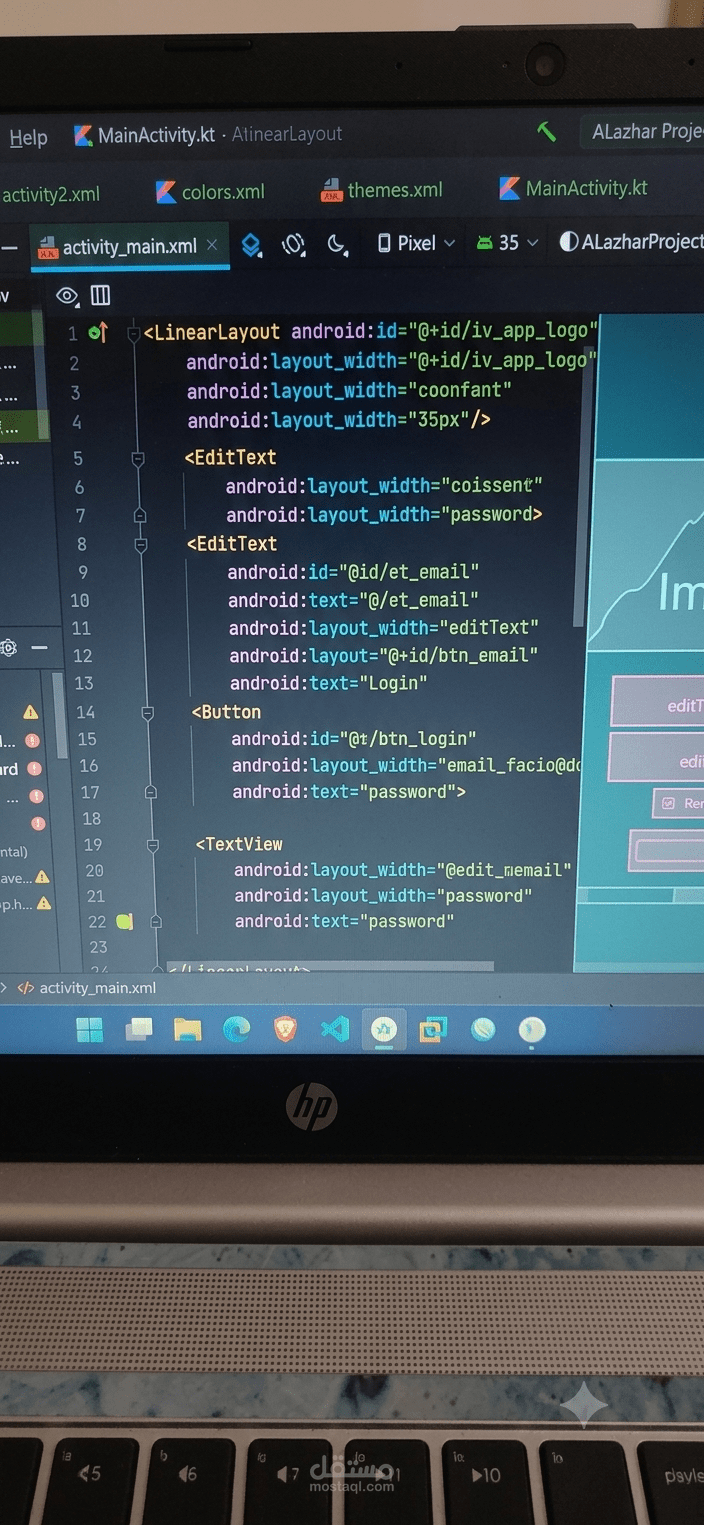Click the green hammer build icon
Screen dimensions: 704x1525
(x=546, y=132)
